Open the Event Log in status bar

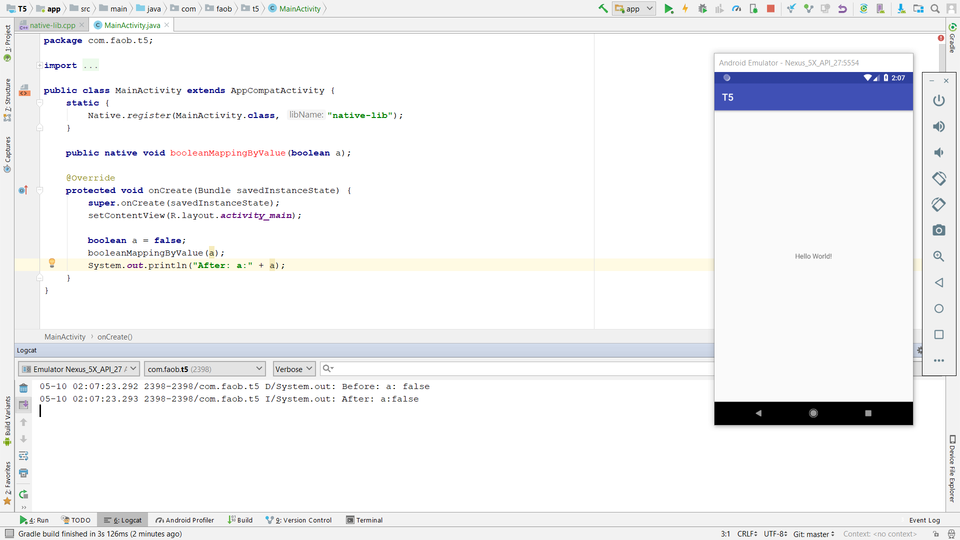point(924,520)
